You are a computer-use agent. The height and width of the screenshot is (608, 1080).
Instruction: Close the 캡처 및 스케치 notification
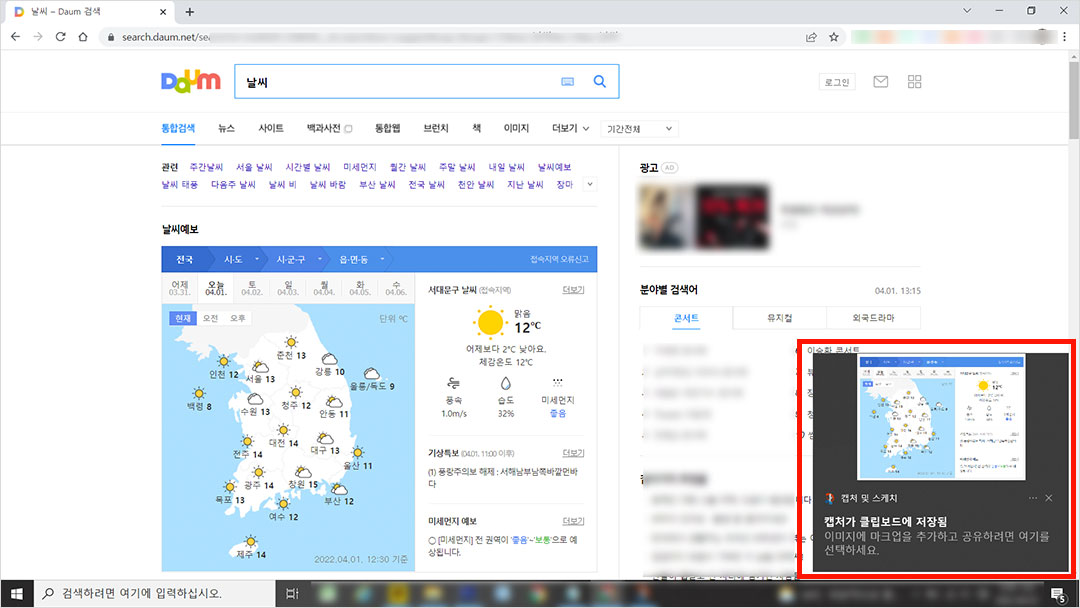[x=1048, y=498]
